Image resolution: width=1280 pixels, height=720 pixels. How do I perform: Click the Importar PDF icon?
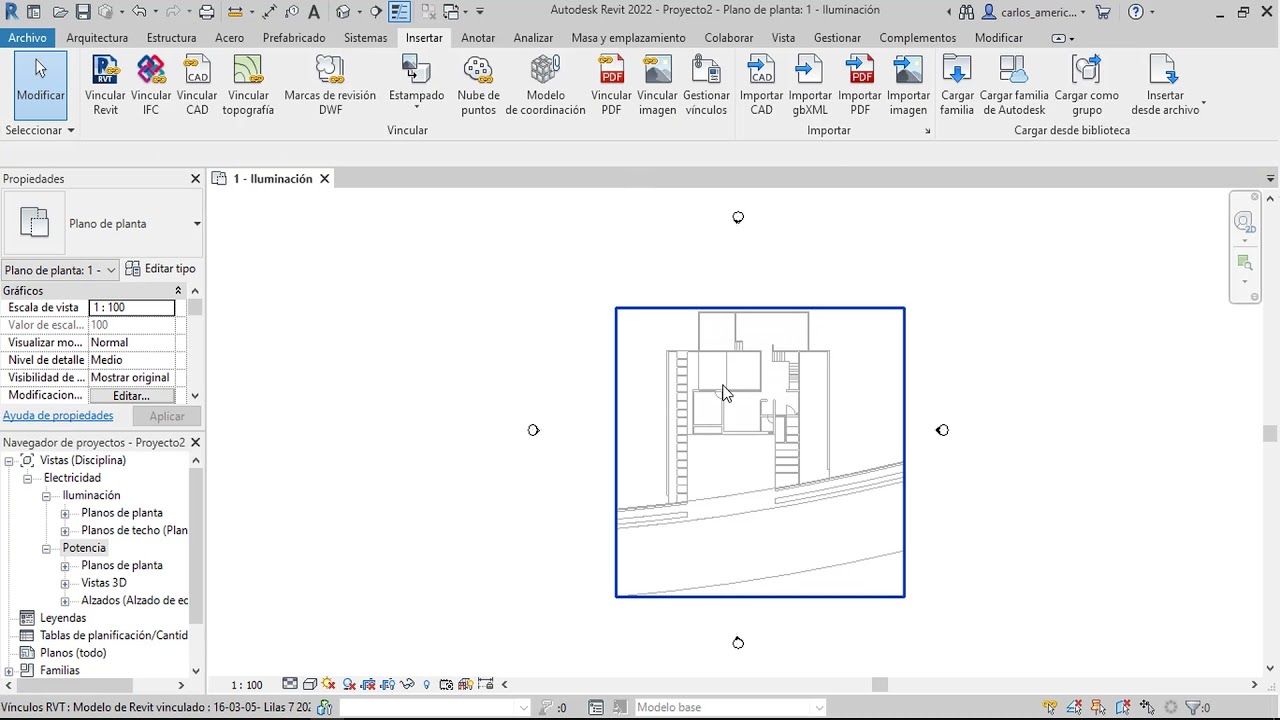coord(859,71)
